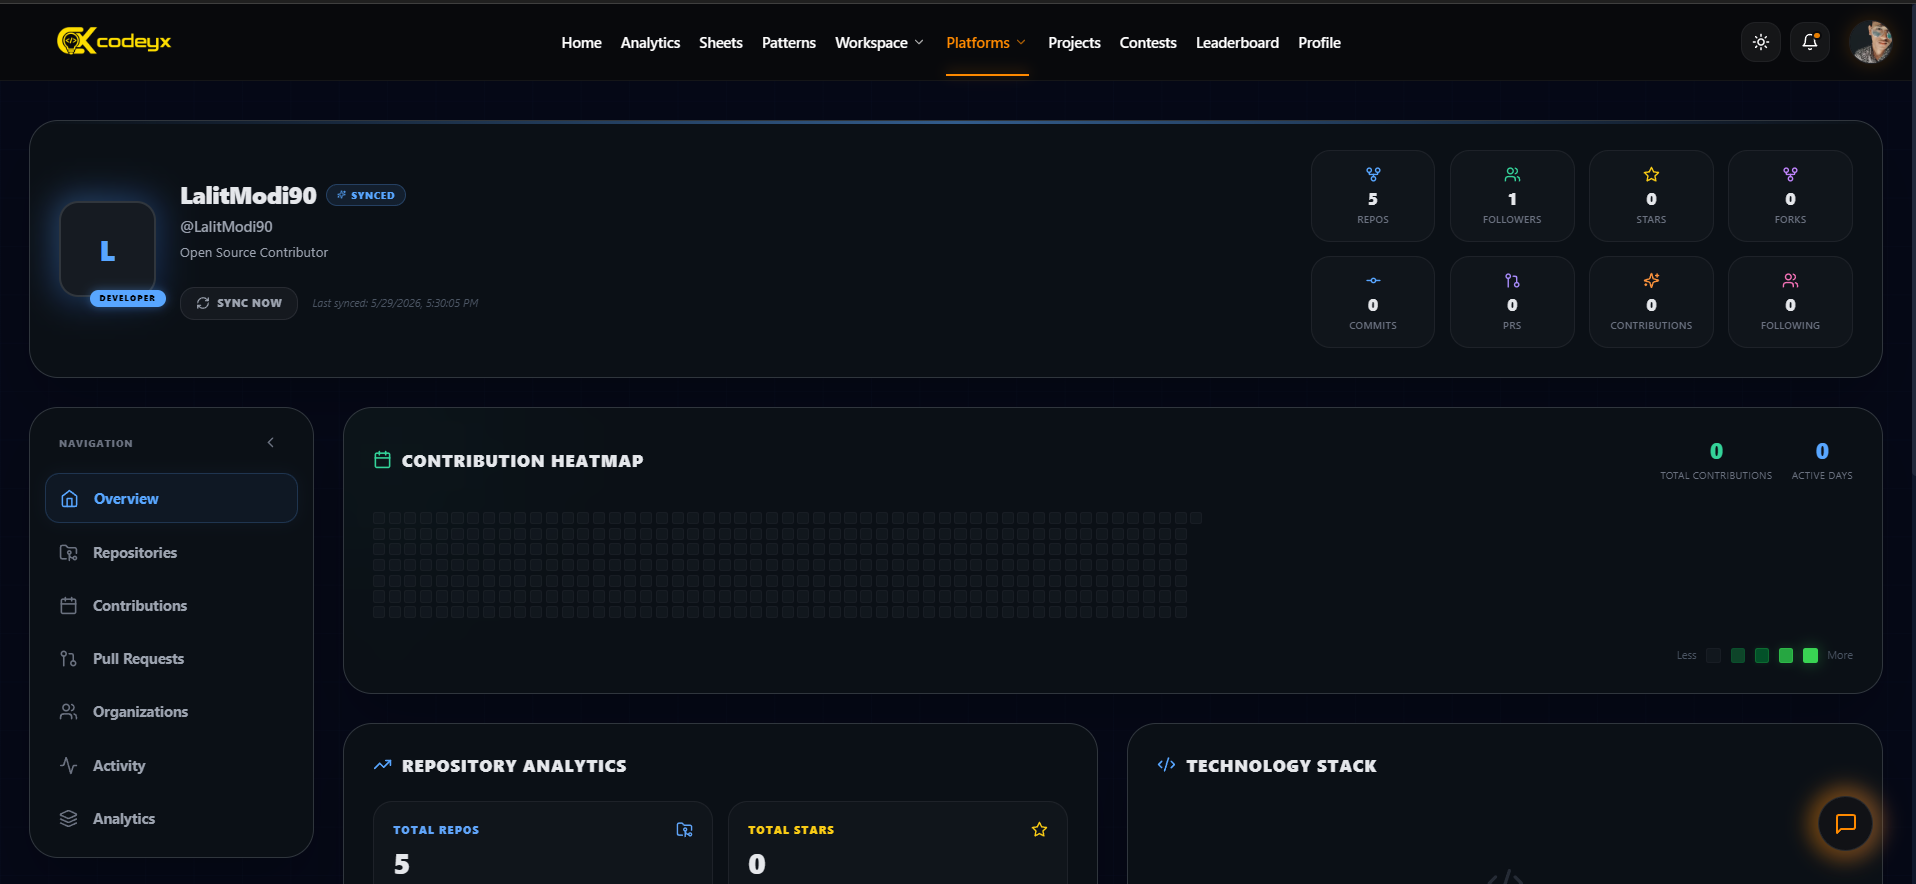The height and width of the screenshot is (884, 1916).
Task: Click the Contributions sparkle stat icon
Action: tap(1651, 280)
